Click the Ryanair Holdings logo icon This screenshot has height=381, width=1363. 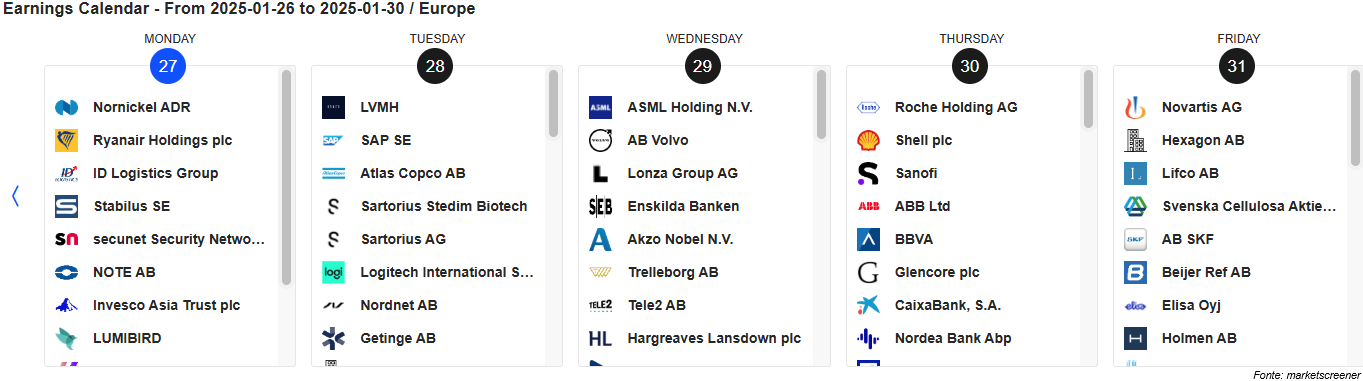tap(66, 140)
